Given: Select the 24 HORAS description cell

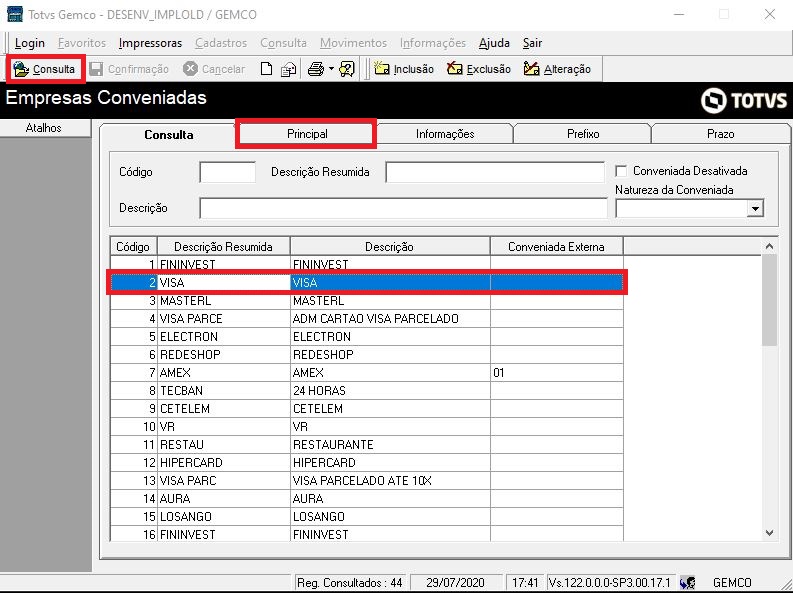Looking at the screenshot, I should 390,391.
